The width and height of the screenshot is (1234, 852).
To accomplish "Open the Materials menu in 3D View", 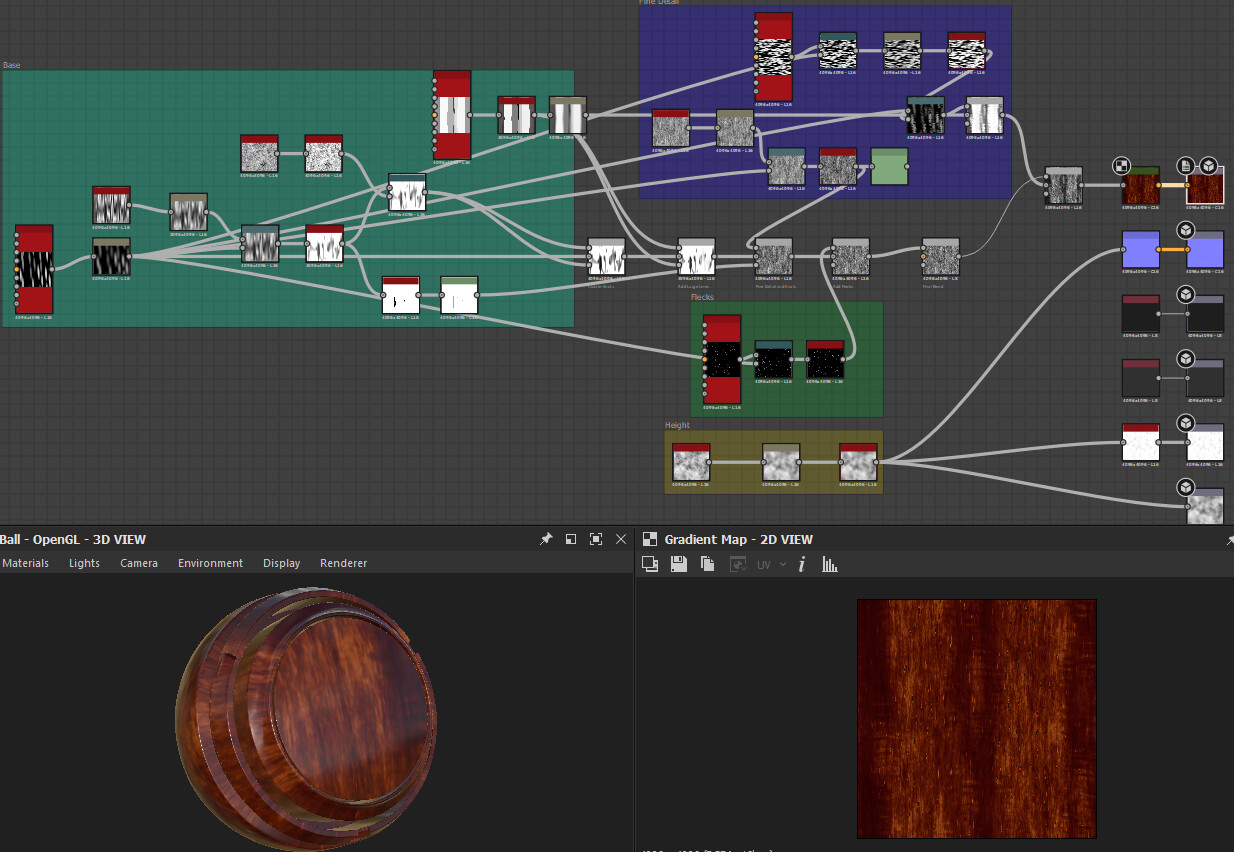I will point(26,563).
